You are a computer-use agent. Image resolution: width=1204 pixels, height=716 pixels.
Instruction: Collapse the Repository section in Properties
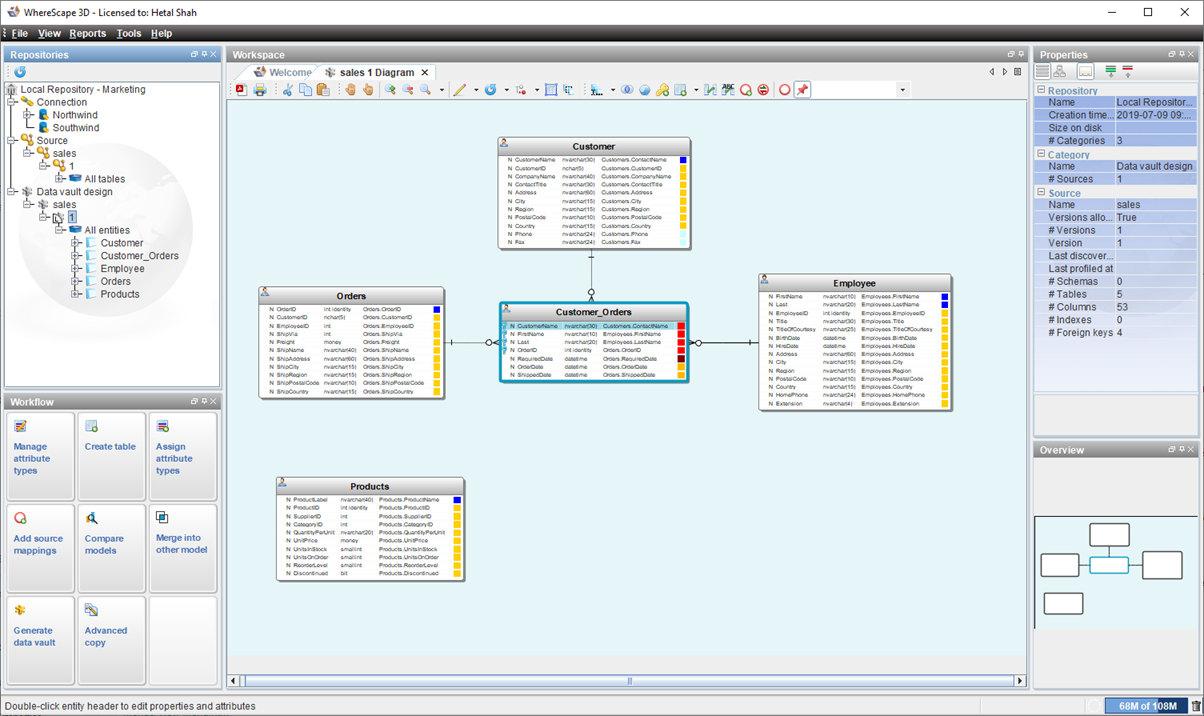pos(1041,91)
